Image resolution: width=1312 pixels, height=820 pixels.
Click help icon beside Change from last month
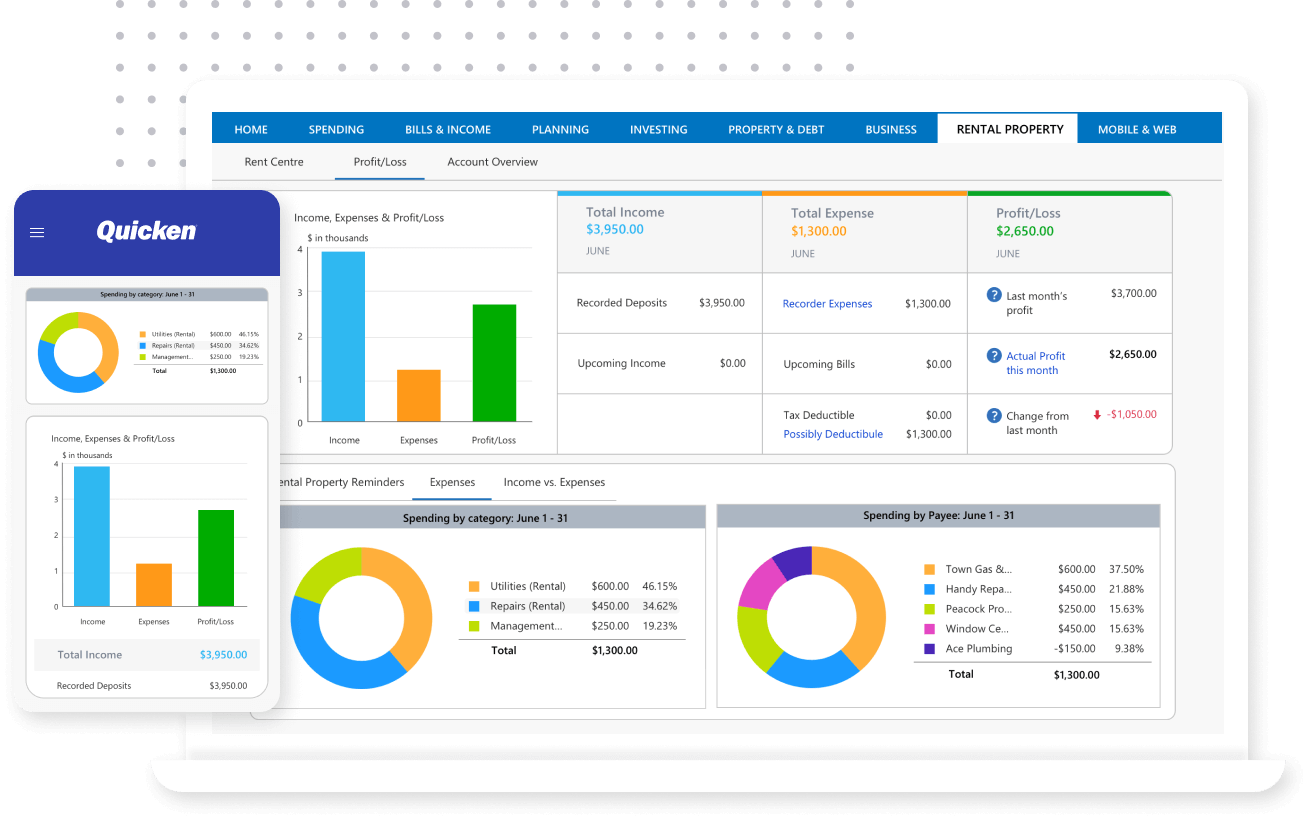tap(994, 415)
